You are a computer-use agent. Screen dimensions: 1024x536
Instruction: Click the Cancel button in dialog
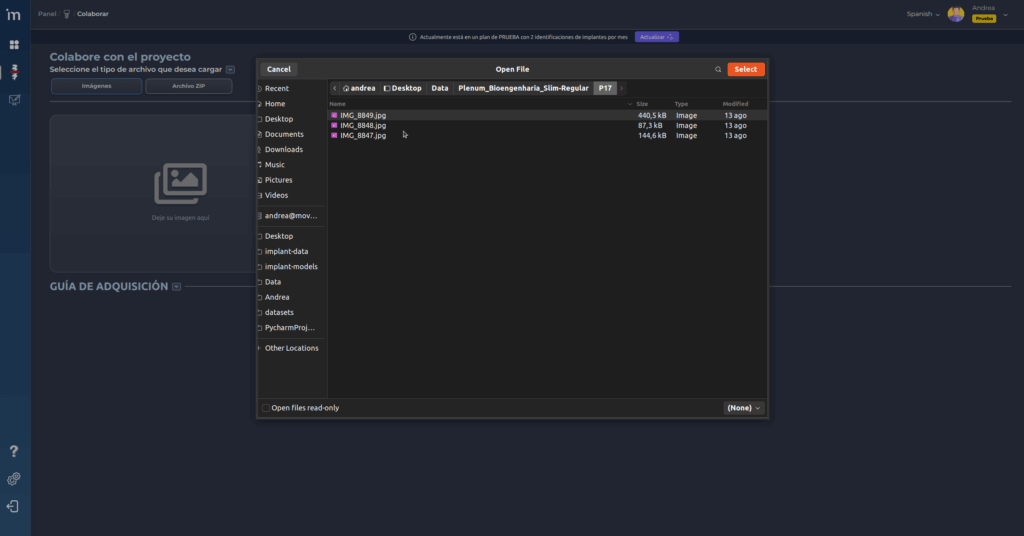[x=279, y=70]
